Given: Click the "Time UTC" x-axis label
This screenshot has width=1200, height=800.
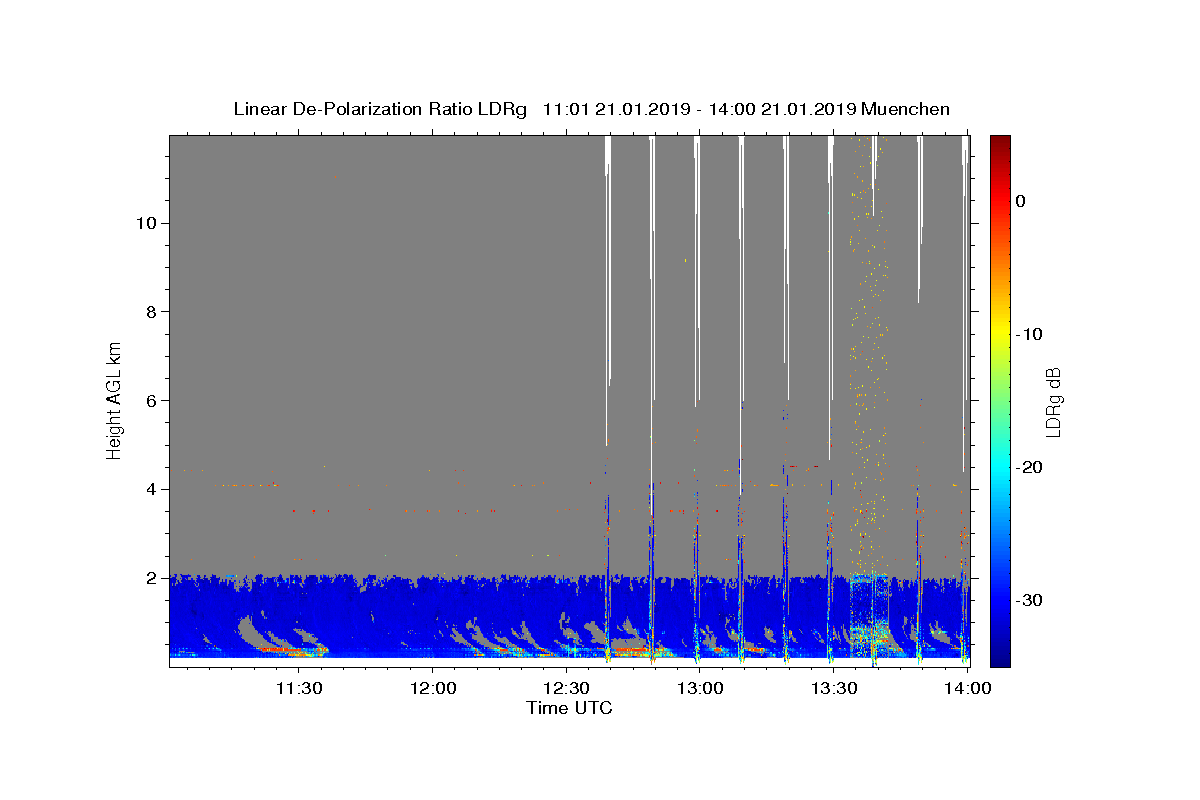Looking at the screenshot, I should tap(569, 708).
